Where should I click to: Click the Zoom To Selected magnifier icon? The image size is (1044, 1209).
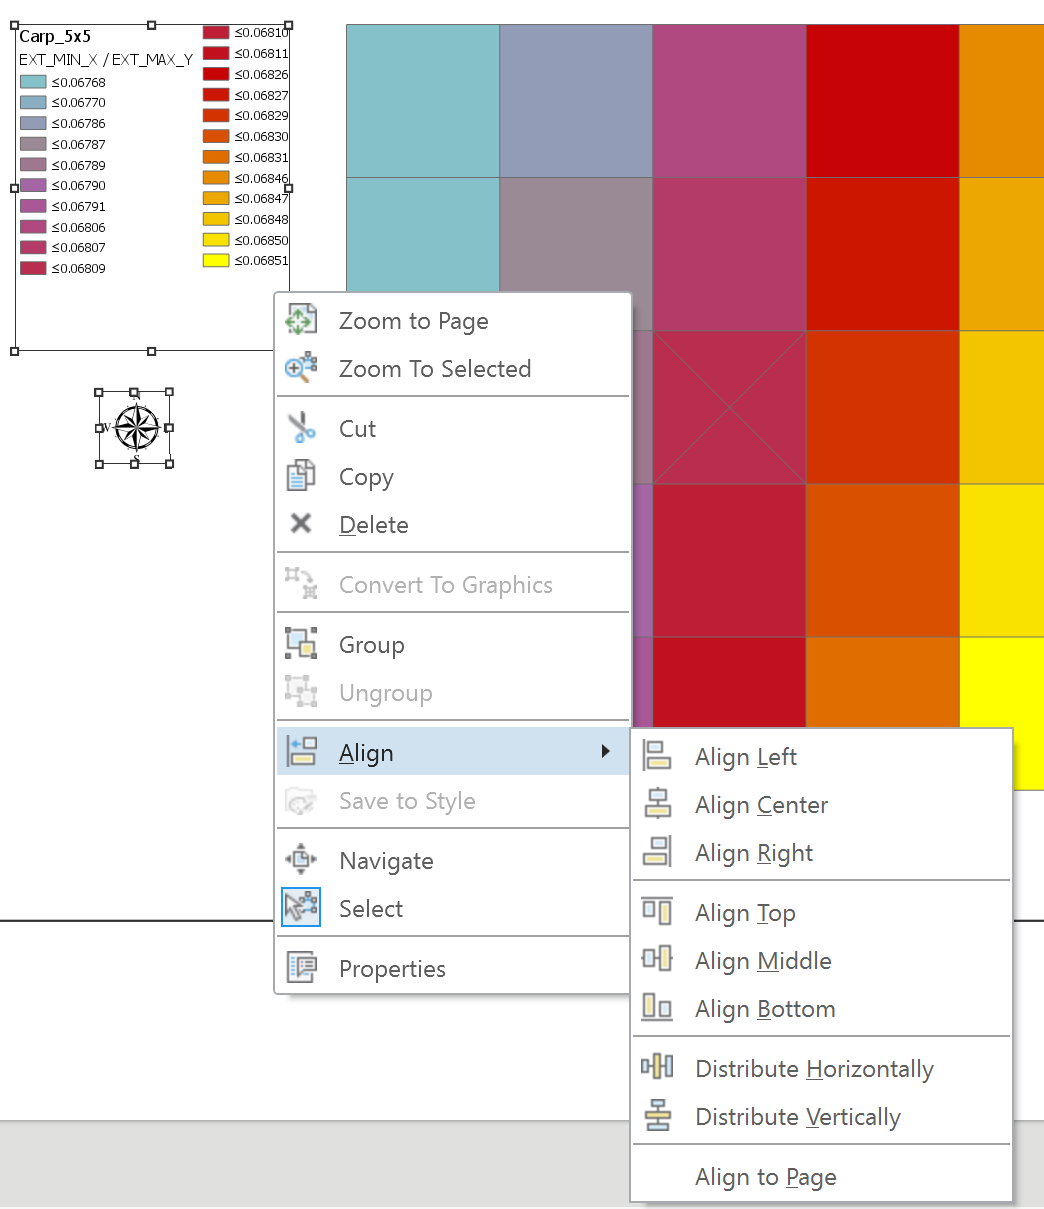(x=300, y=369)
